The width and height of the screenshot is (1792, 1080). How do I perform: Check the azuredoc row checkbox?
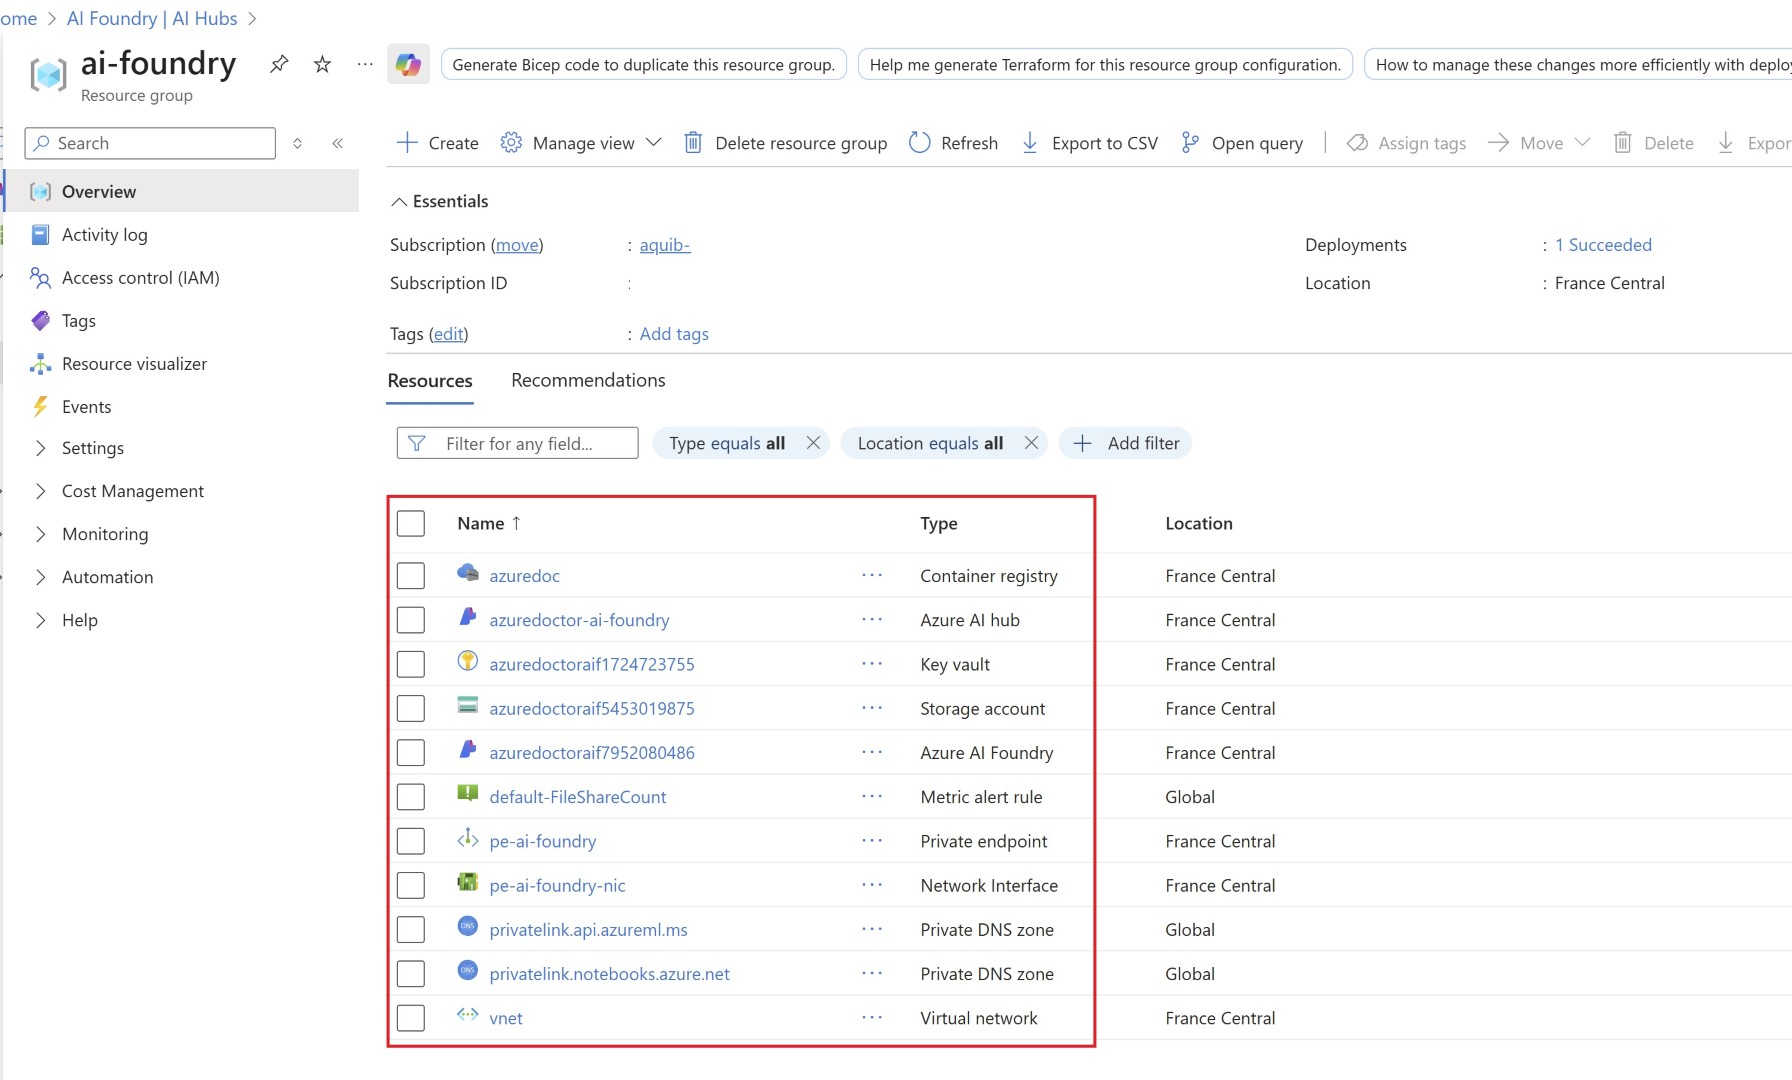[411, 576]
